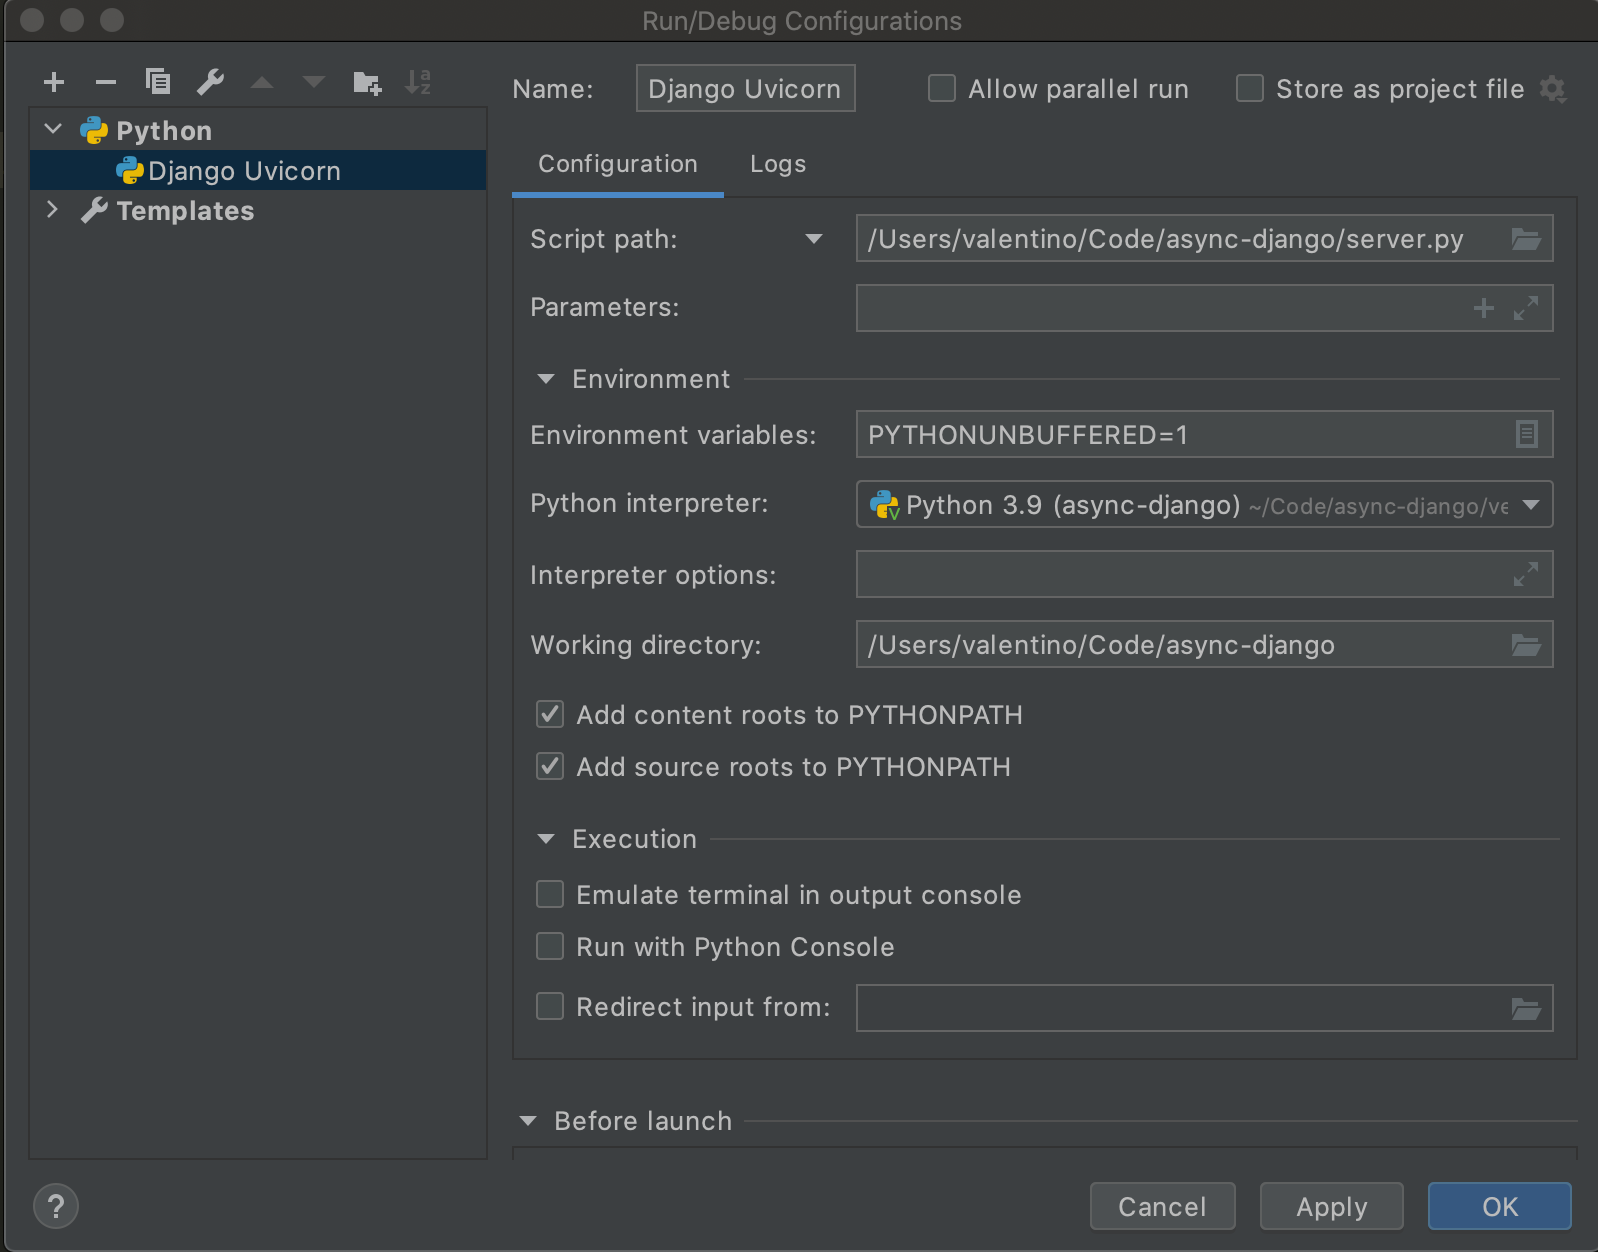Screen dimensions: 1598x1252
Task: Expand the Templates node
Action: point(53,209)
